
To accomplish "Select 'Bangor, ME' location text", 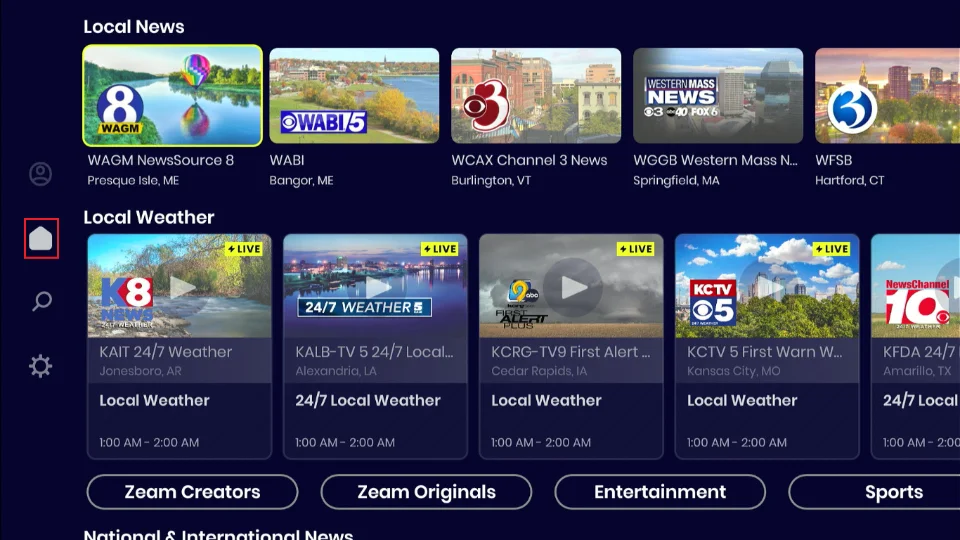I will [x=301, y=181].
